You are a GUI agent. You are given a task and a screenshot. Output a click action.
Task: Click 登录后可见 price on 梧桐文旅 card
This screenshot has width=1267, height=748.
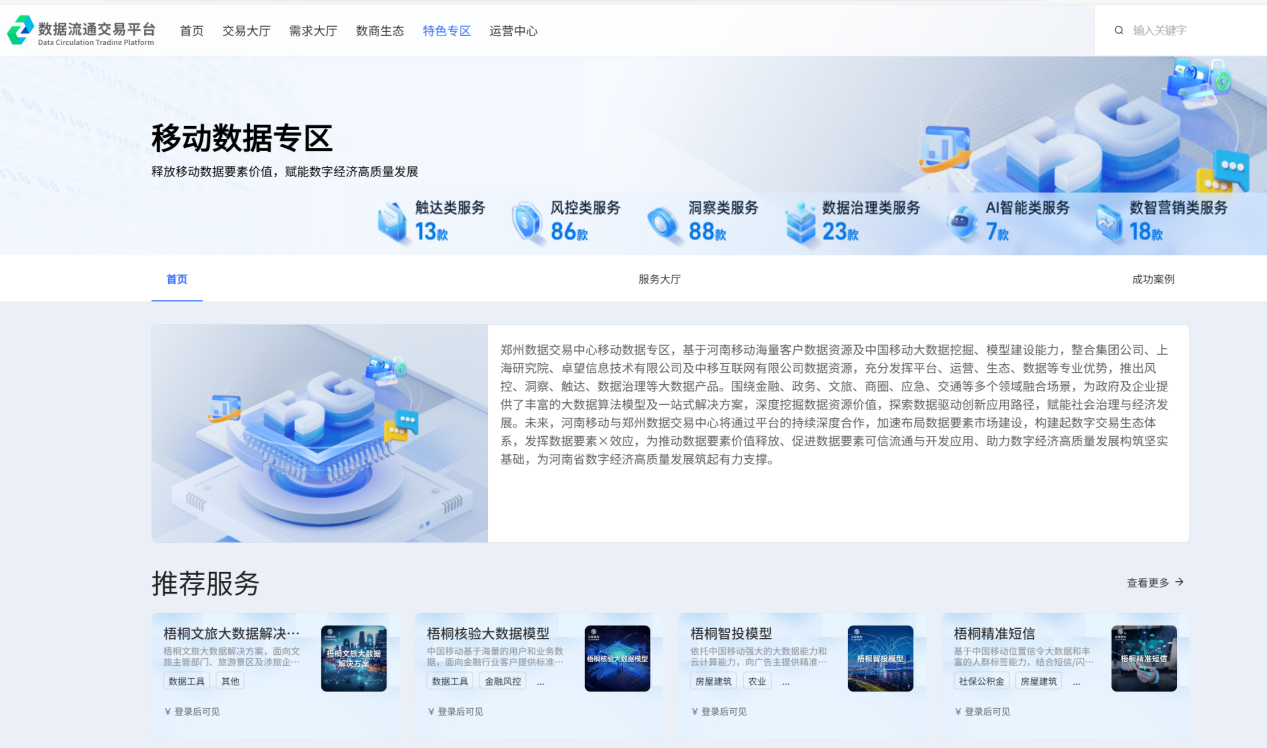(x=192, y=712)
